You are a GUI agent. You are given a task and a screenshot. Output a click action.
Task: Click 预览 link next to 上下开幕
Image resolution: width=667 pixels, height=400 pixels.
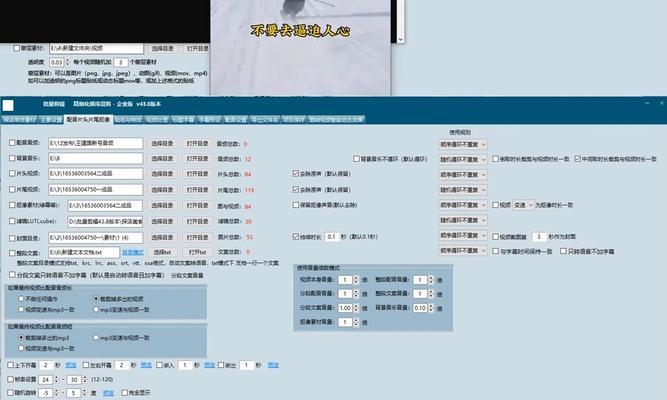click(71, 365)
